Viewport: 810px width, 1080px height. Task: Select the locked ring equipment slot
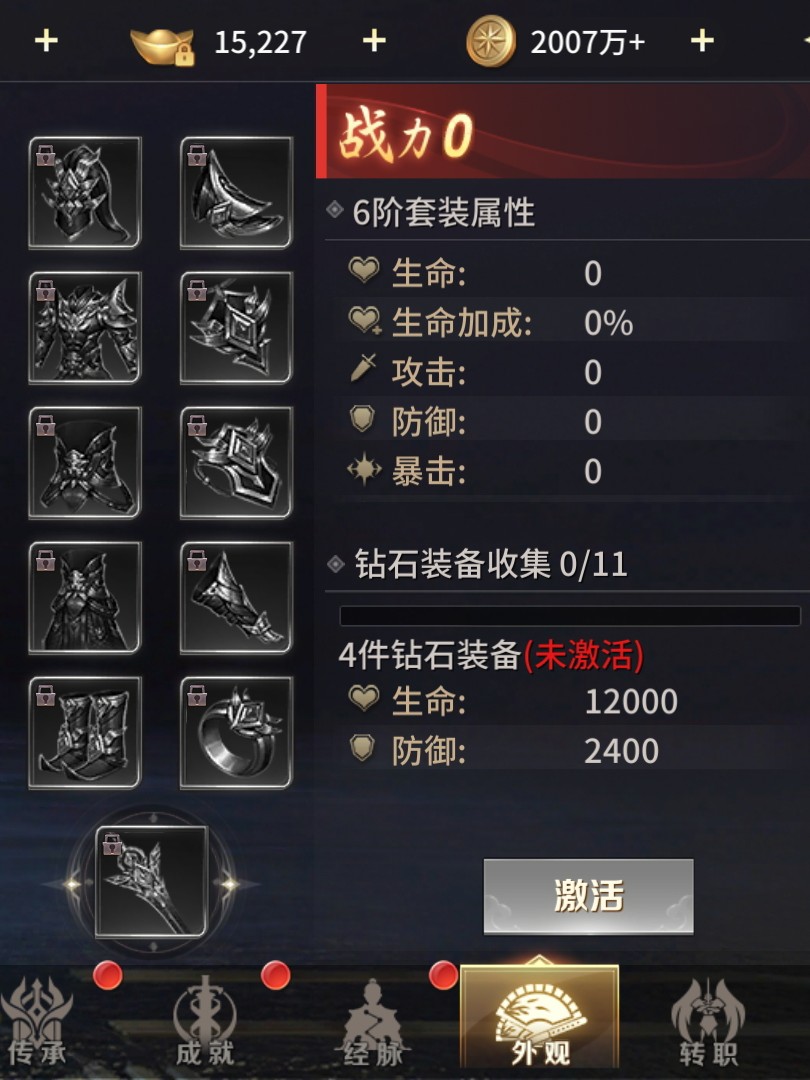point(236,732)
